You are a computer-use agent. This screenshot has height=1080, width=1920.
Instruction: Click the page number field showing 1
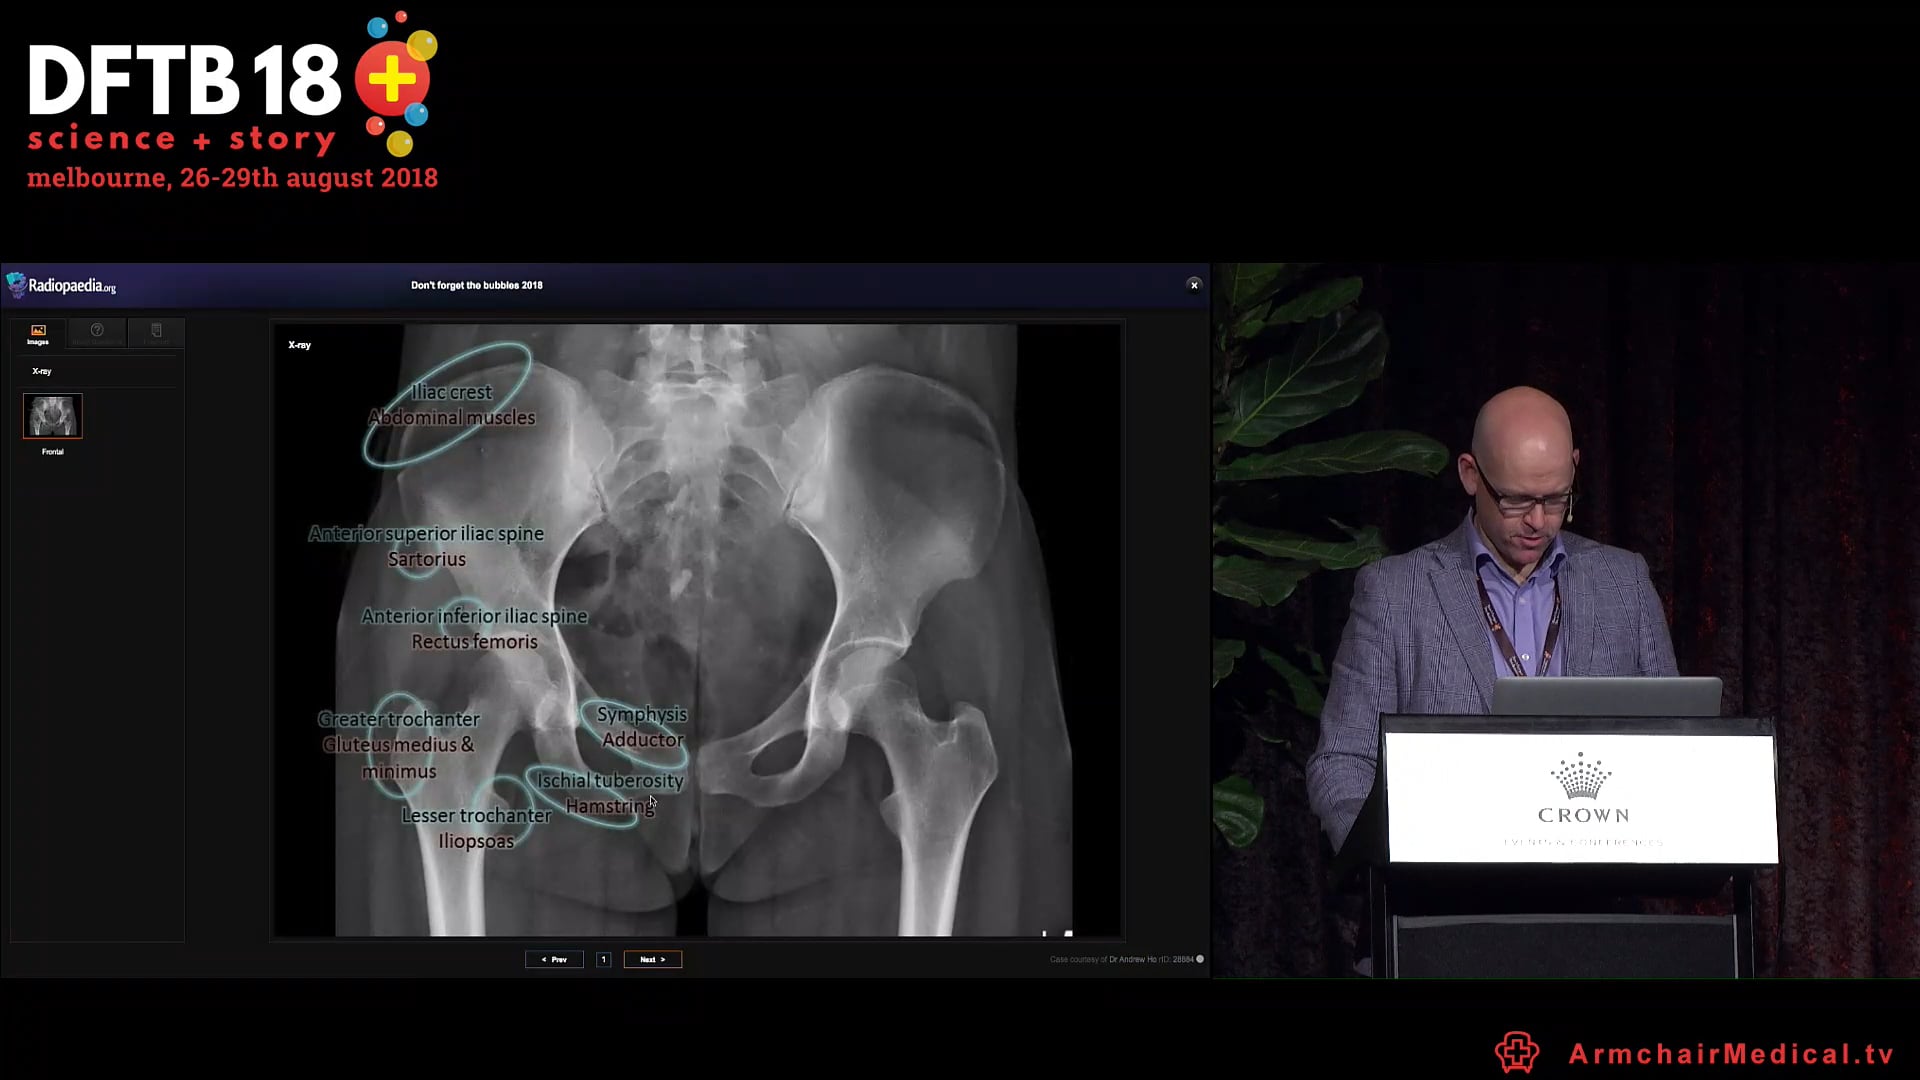[x=604, y=959]
